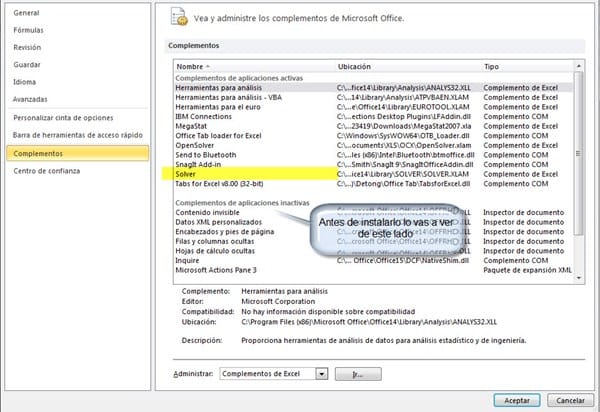The height and width of the screenshot is (412, 600).
Task: Open Centro de confianza settings
Action: click(x=47, y=171)
